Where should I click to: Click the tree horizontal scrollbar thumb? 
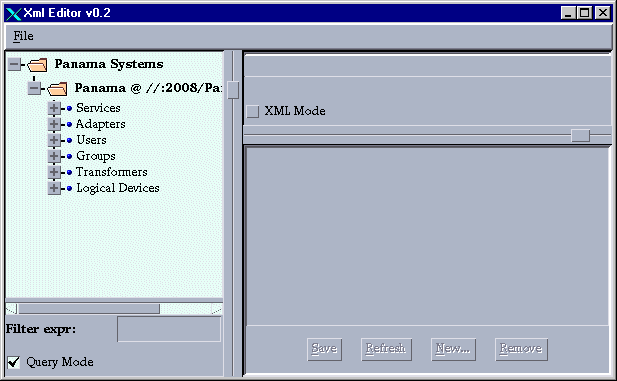coord(89,309)
